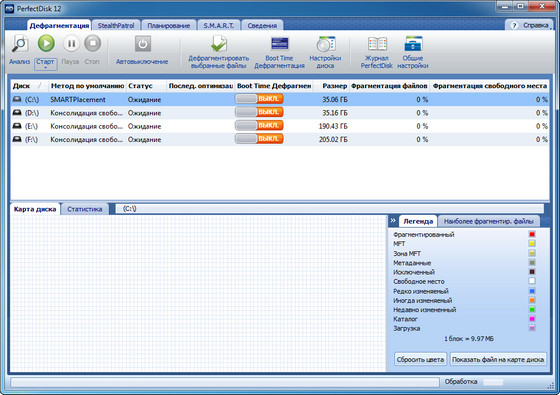
Task: Open Boot Time Дефрагментация tool
Action: coord(279,44)
